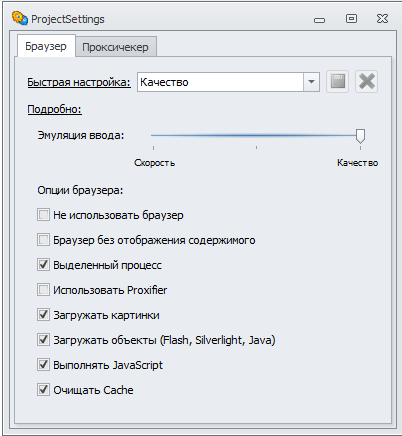Maximize the ProjectSettings window

[351, 19]
